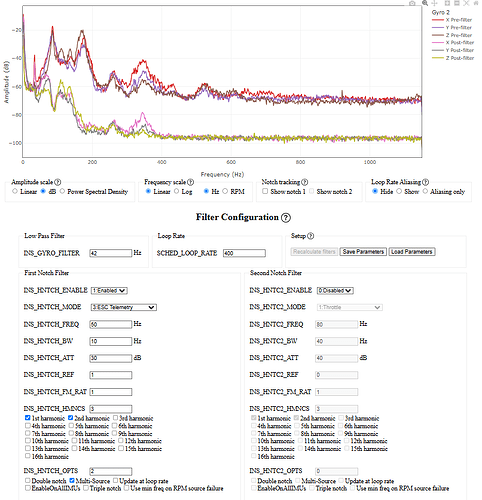
Task: Select the Log frequency scale radio
Action: pos(177,191)
